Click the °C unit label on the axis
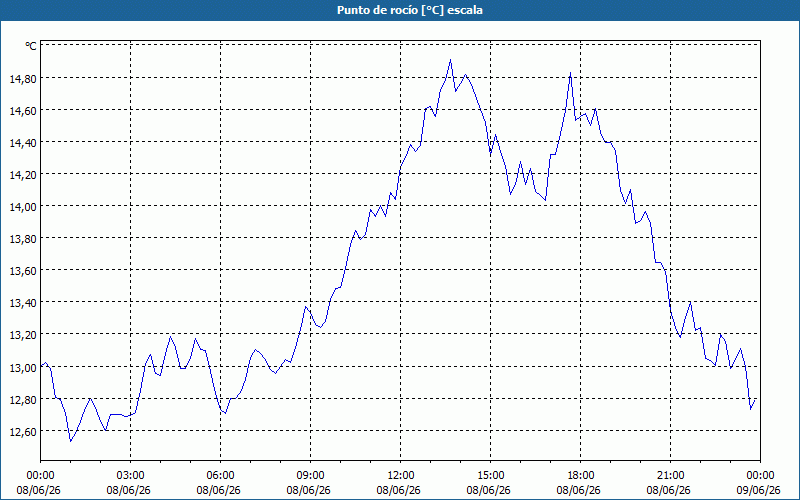The image size is (800, 500). click(x=31, y=46)
